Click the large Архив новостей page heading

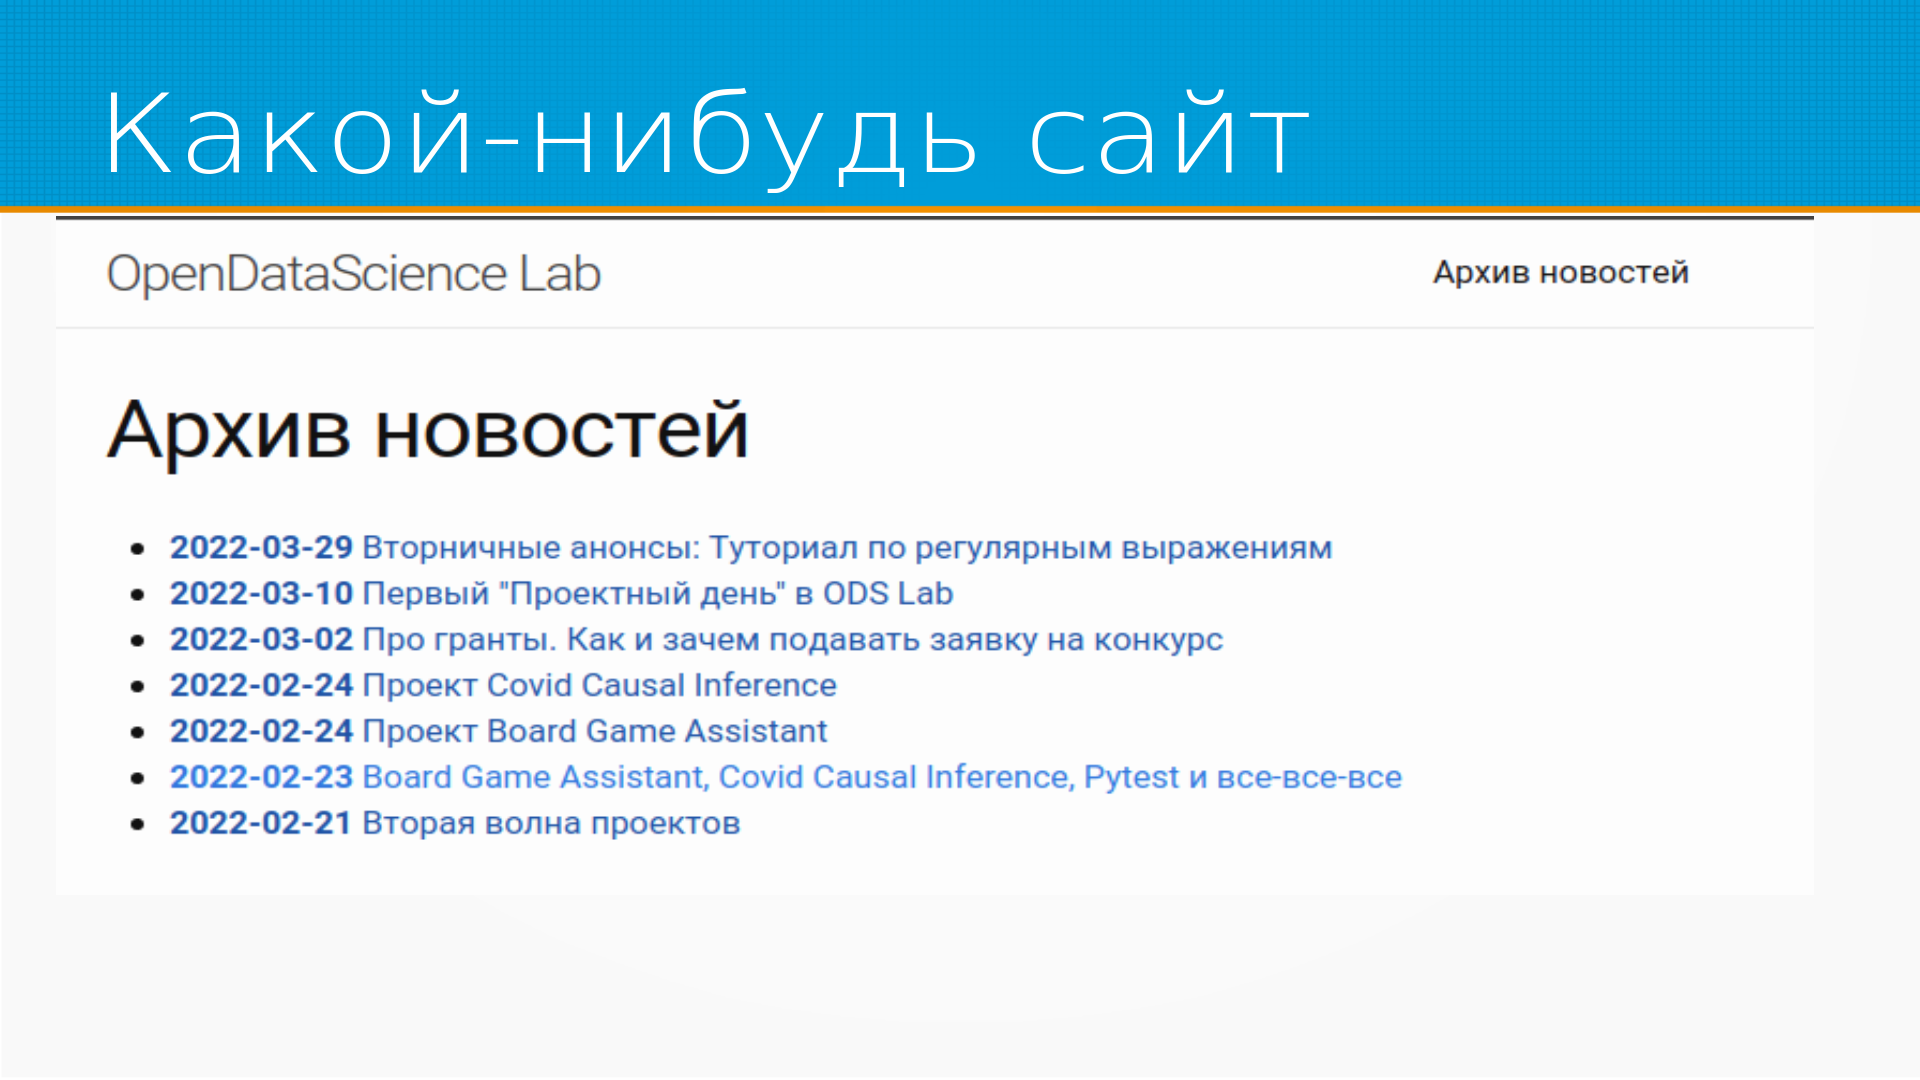tap(428, 430)
